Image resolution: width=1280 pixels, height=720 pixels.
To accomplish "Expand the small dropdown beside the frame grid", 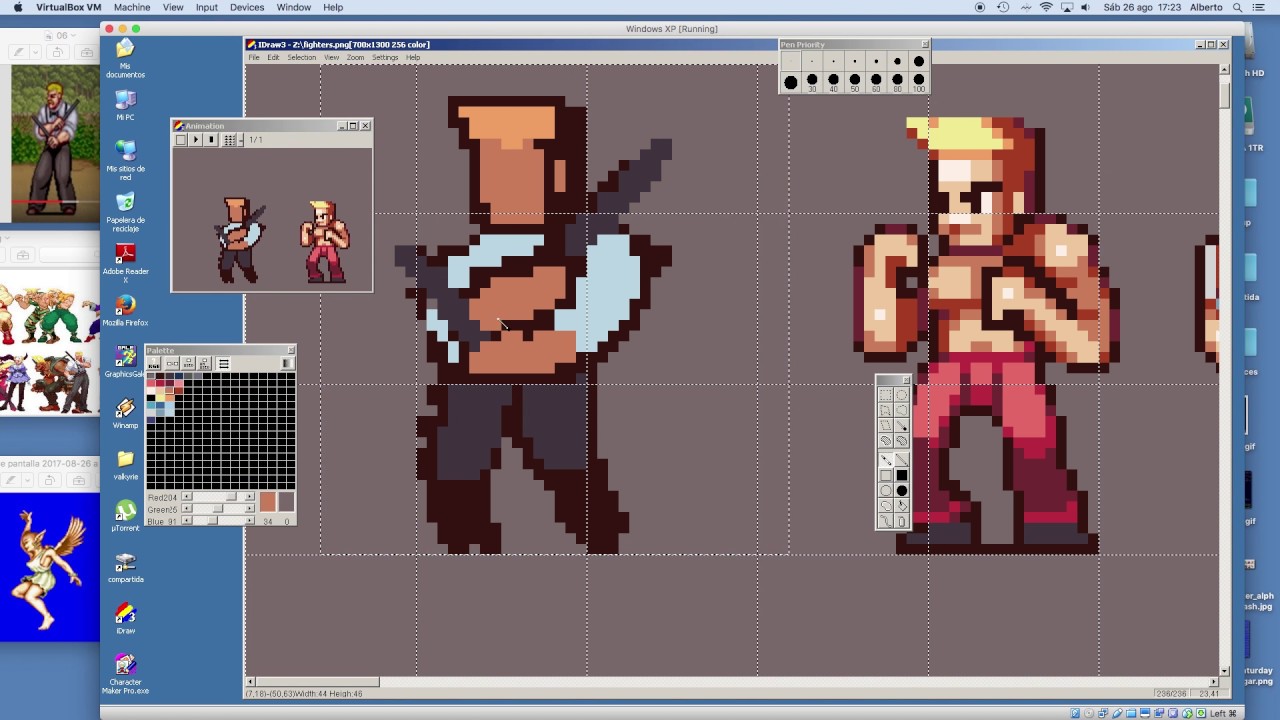I will point(240,140).
